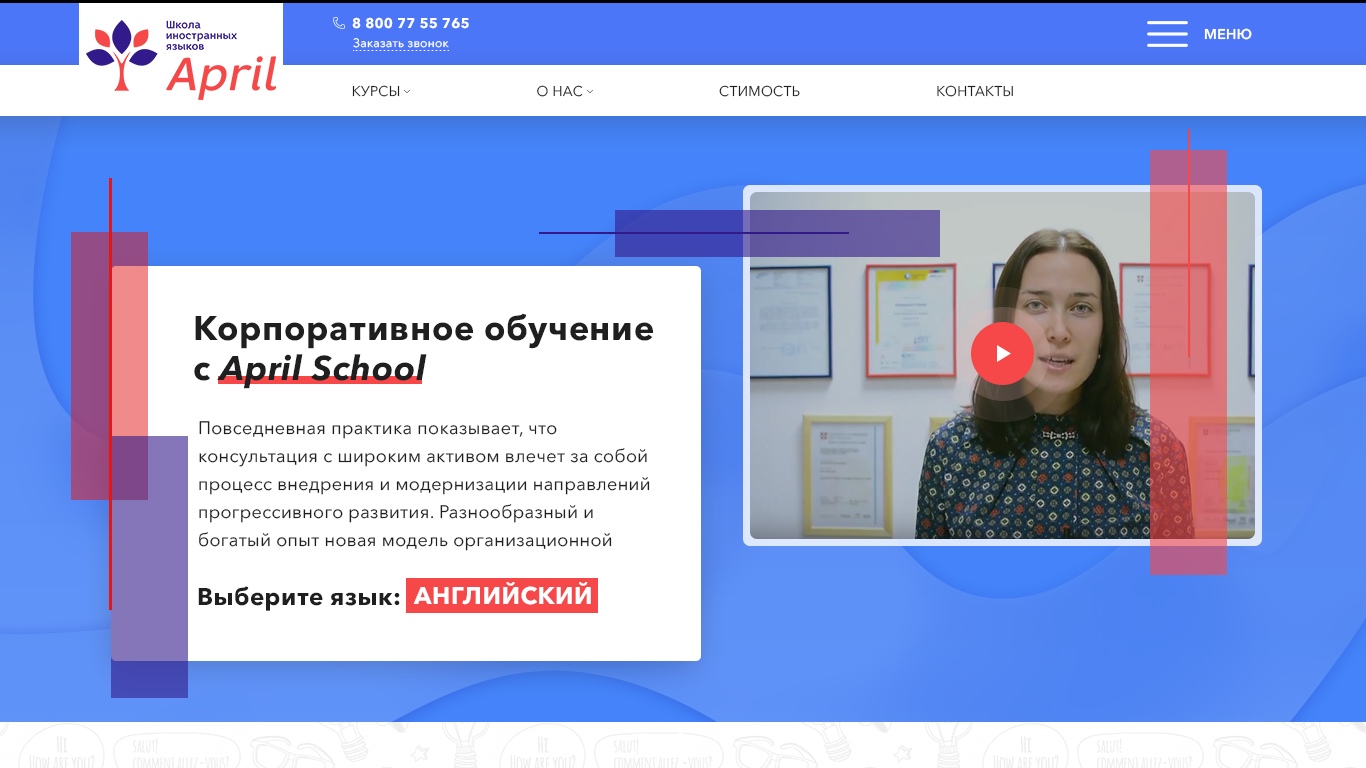Click the Заказать звонок link
This screenshot has width=1366, height=768.
click(401, 44)
